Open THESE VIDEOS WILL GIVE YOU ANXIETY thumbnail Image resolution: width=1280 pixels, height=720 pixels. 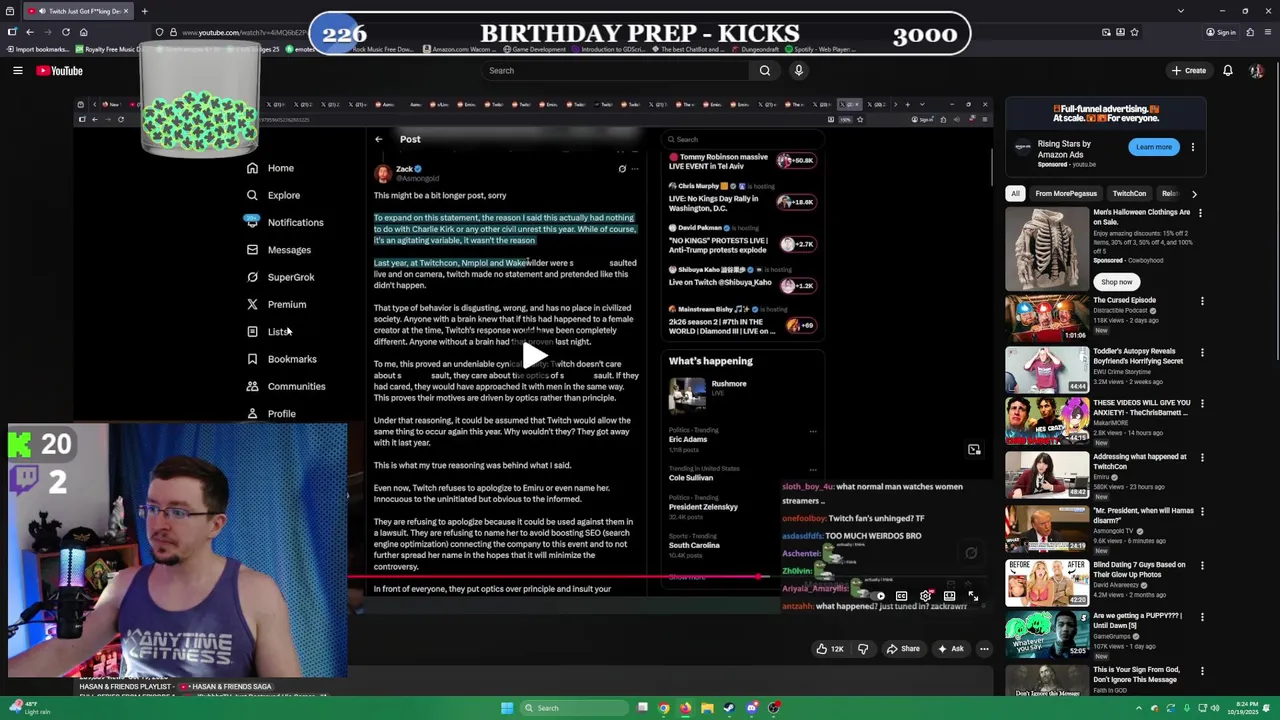[x=1047, y=420]
